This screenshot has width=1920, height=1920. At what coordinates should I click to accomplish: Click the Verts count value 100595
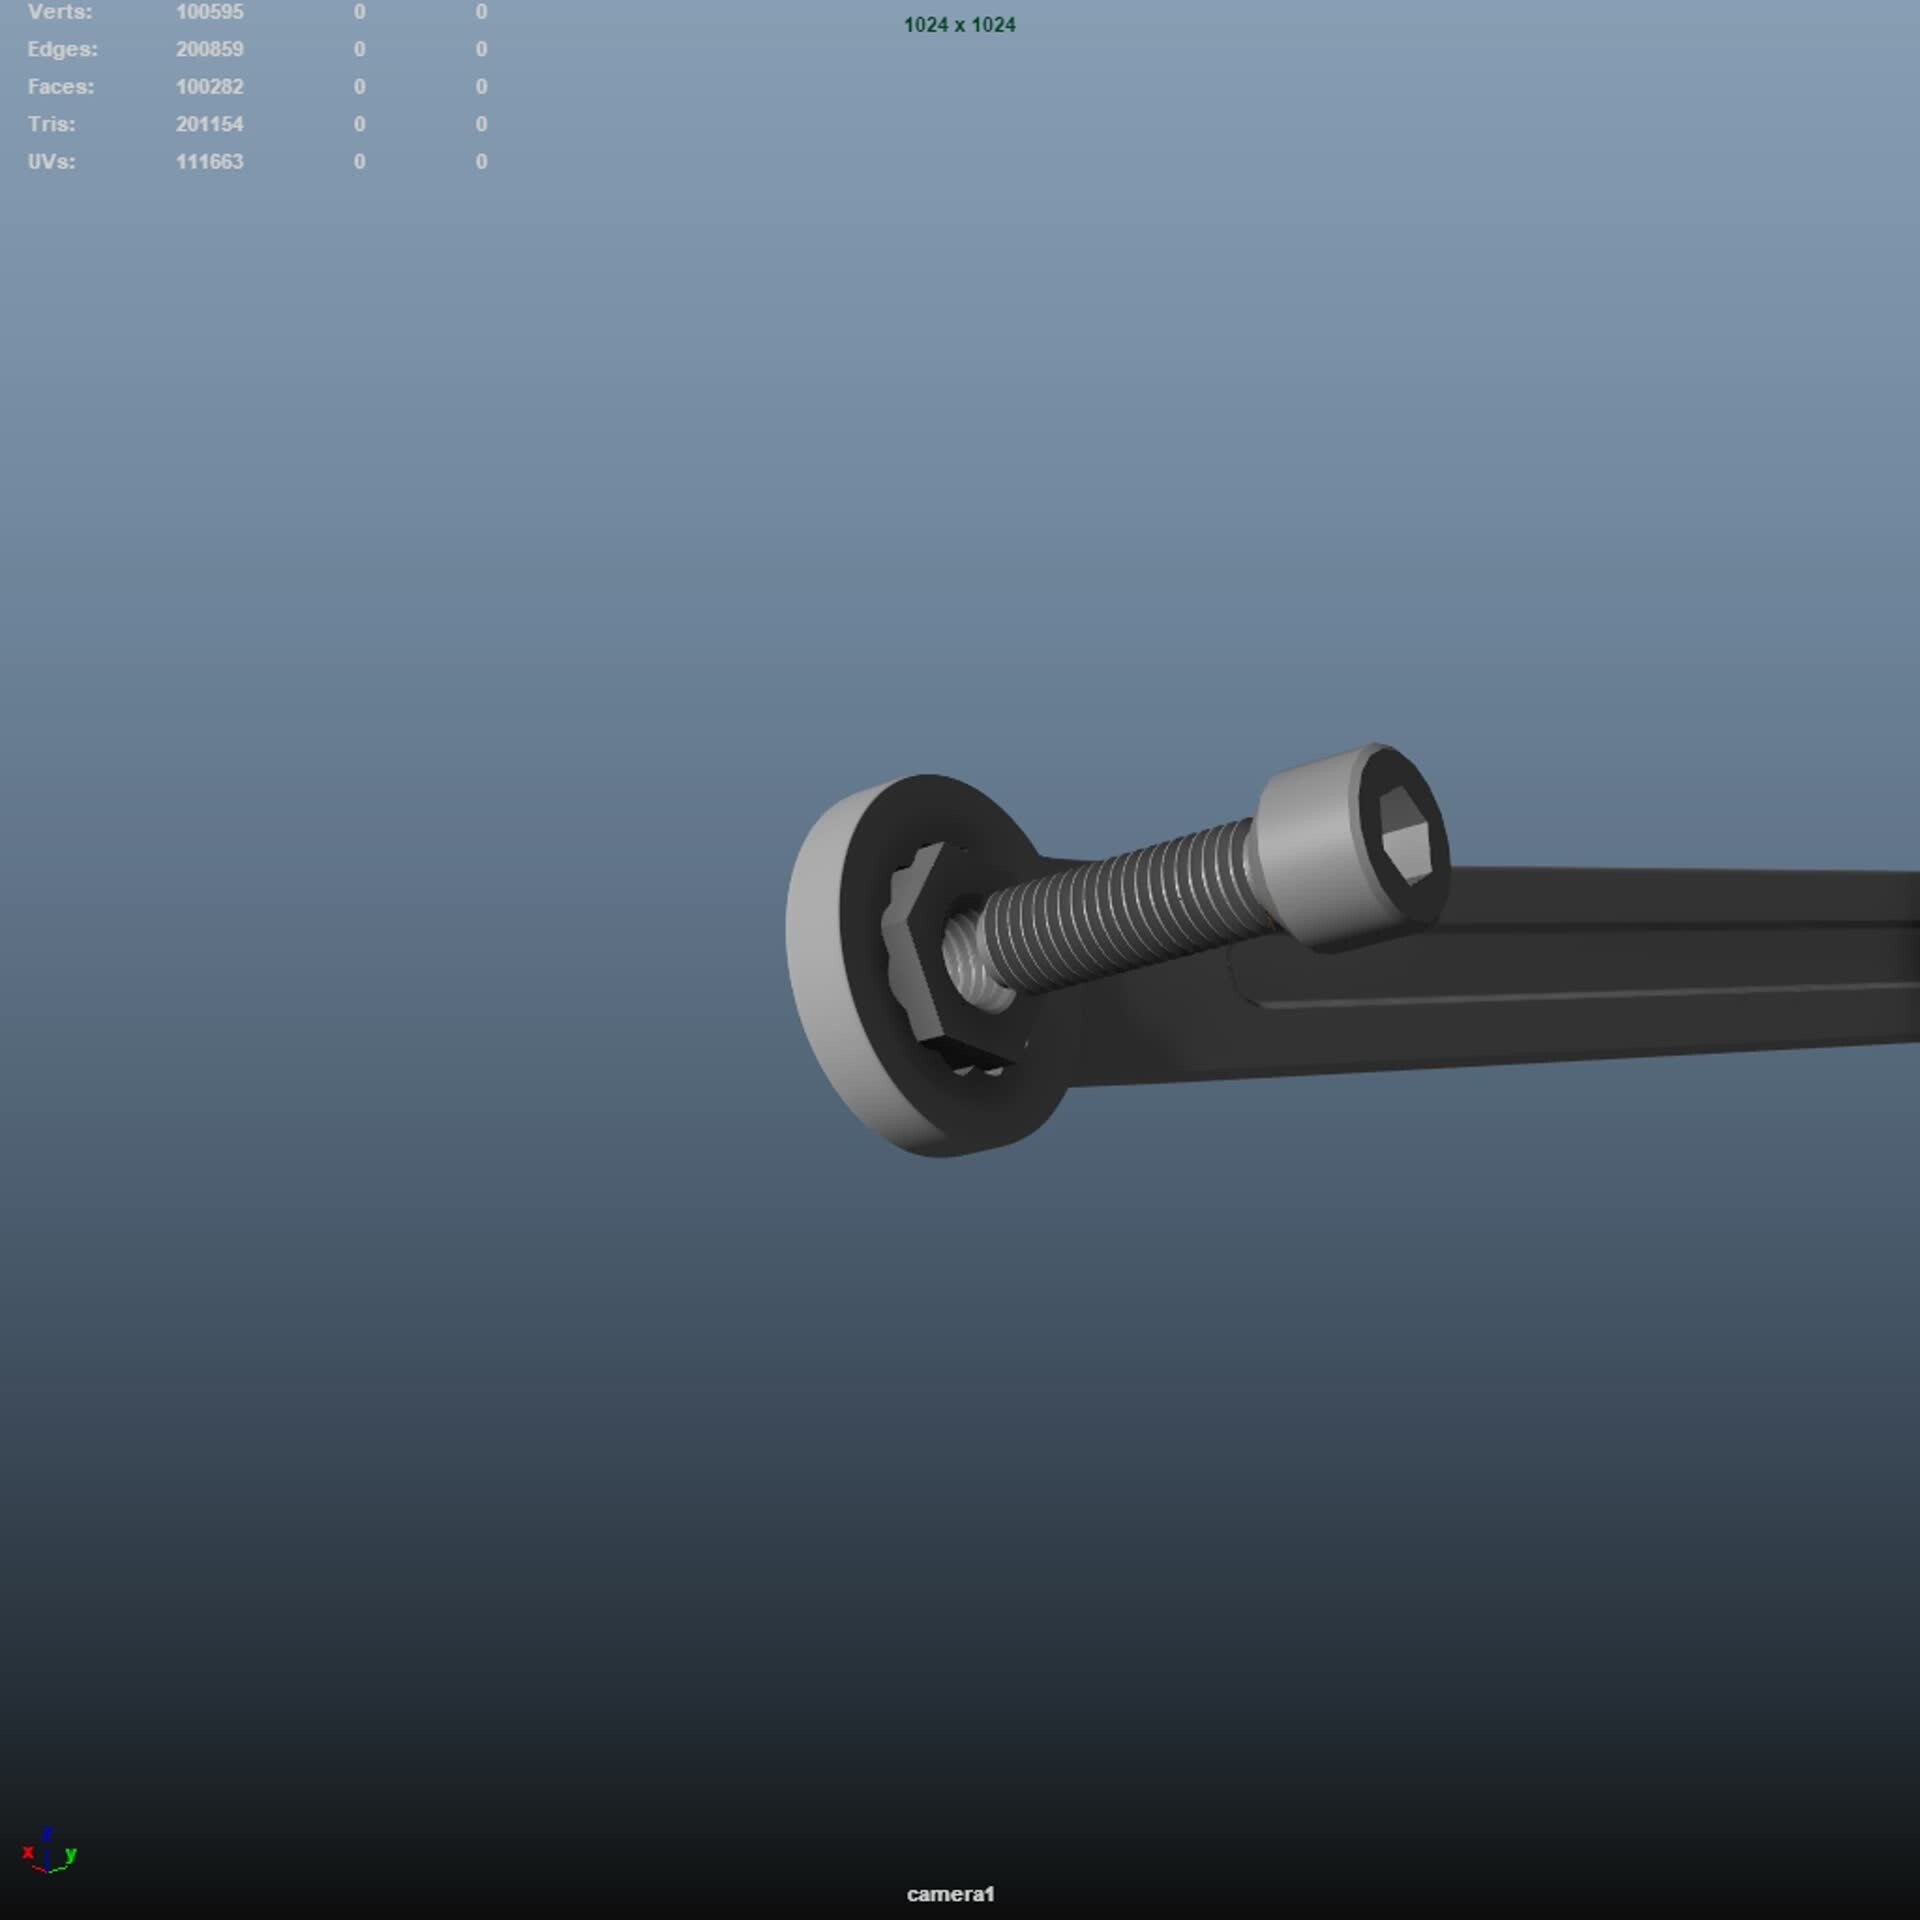pos(209,12)
